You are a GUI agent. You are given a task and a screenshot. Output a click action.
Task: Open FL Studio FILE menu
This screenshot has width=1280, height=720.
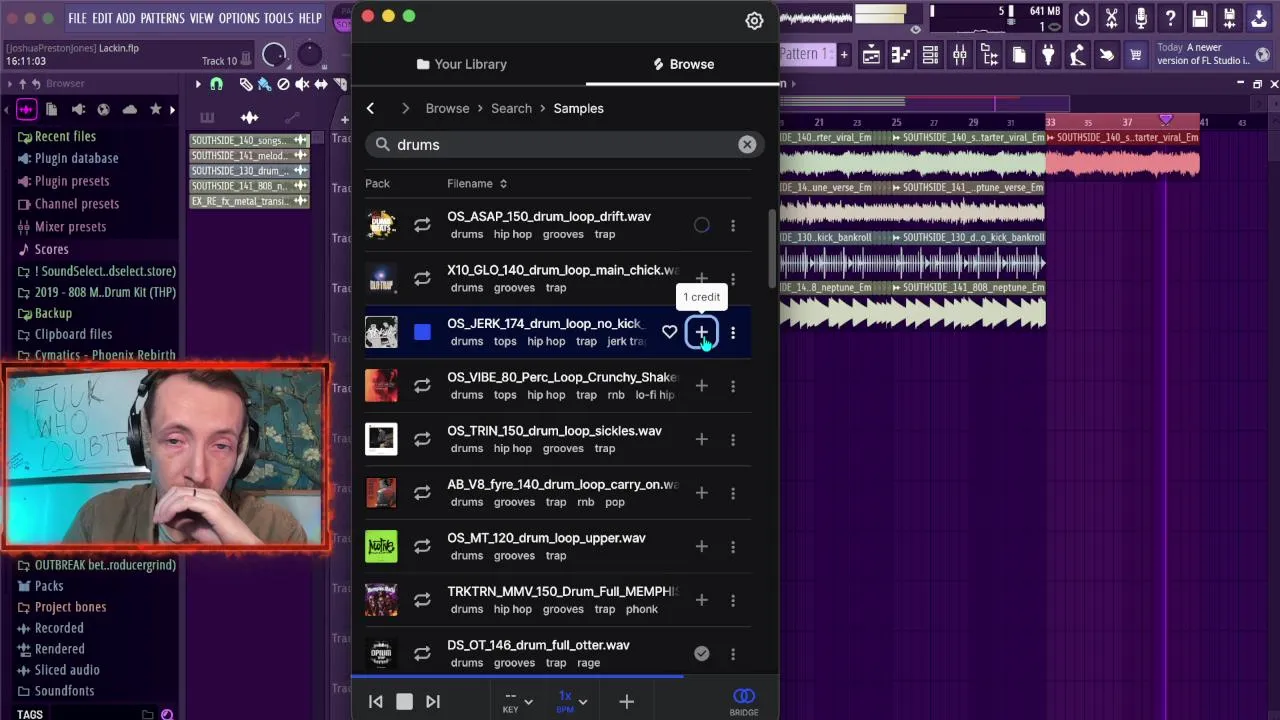click(x=77, y=18)
